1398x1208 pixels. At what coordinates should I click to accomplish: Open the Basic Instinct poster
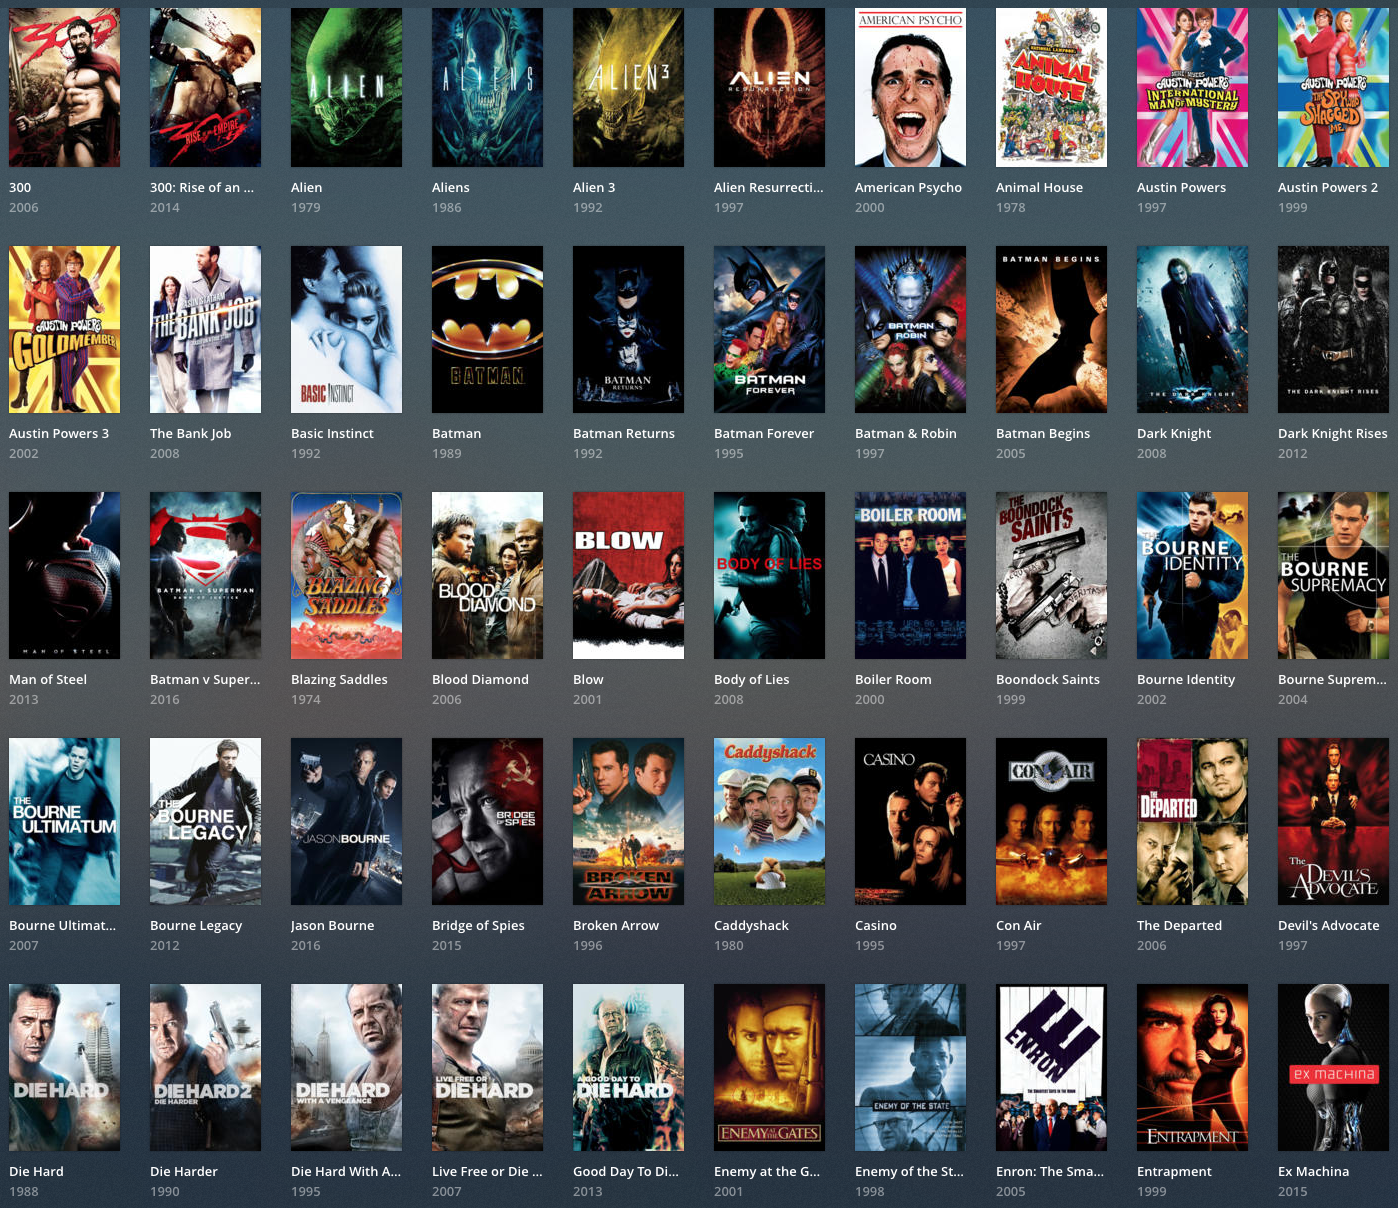[x=346, y=329]
